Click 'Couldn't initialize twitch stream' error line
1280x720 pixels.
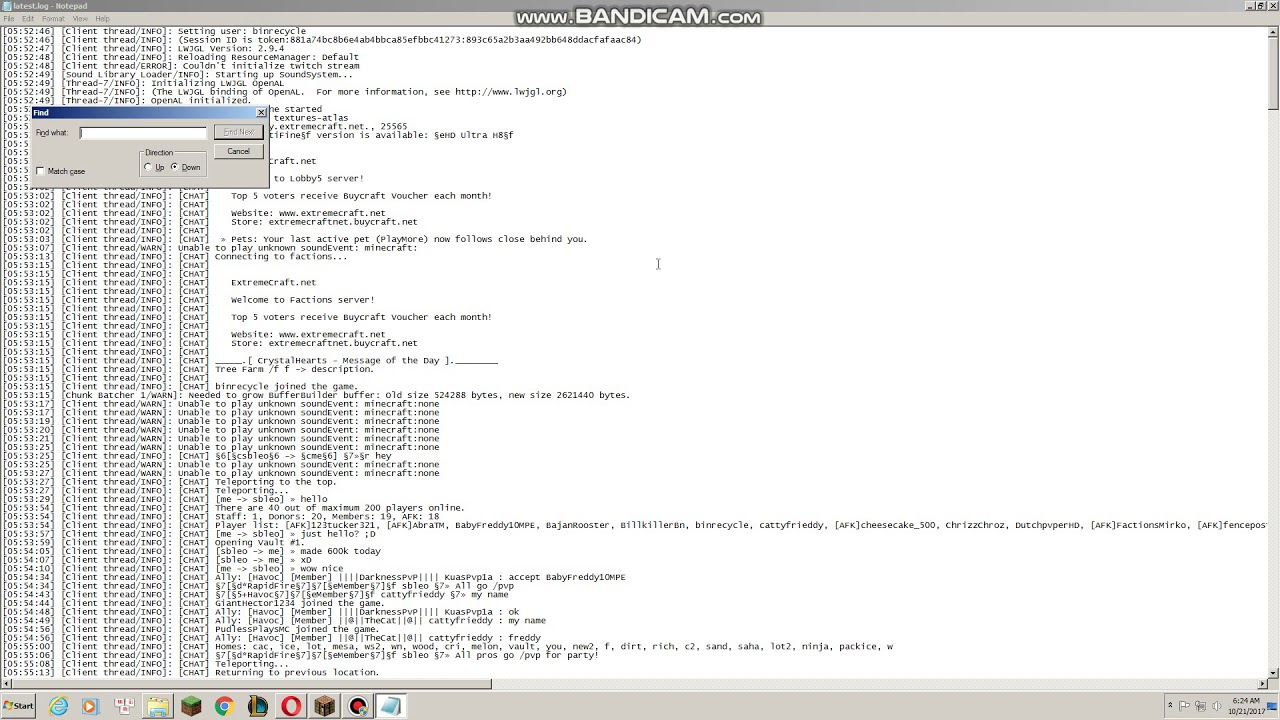(269, 66)
